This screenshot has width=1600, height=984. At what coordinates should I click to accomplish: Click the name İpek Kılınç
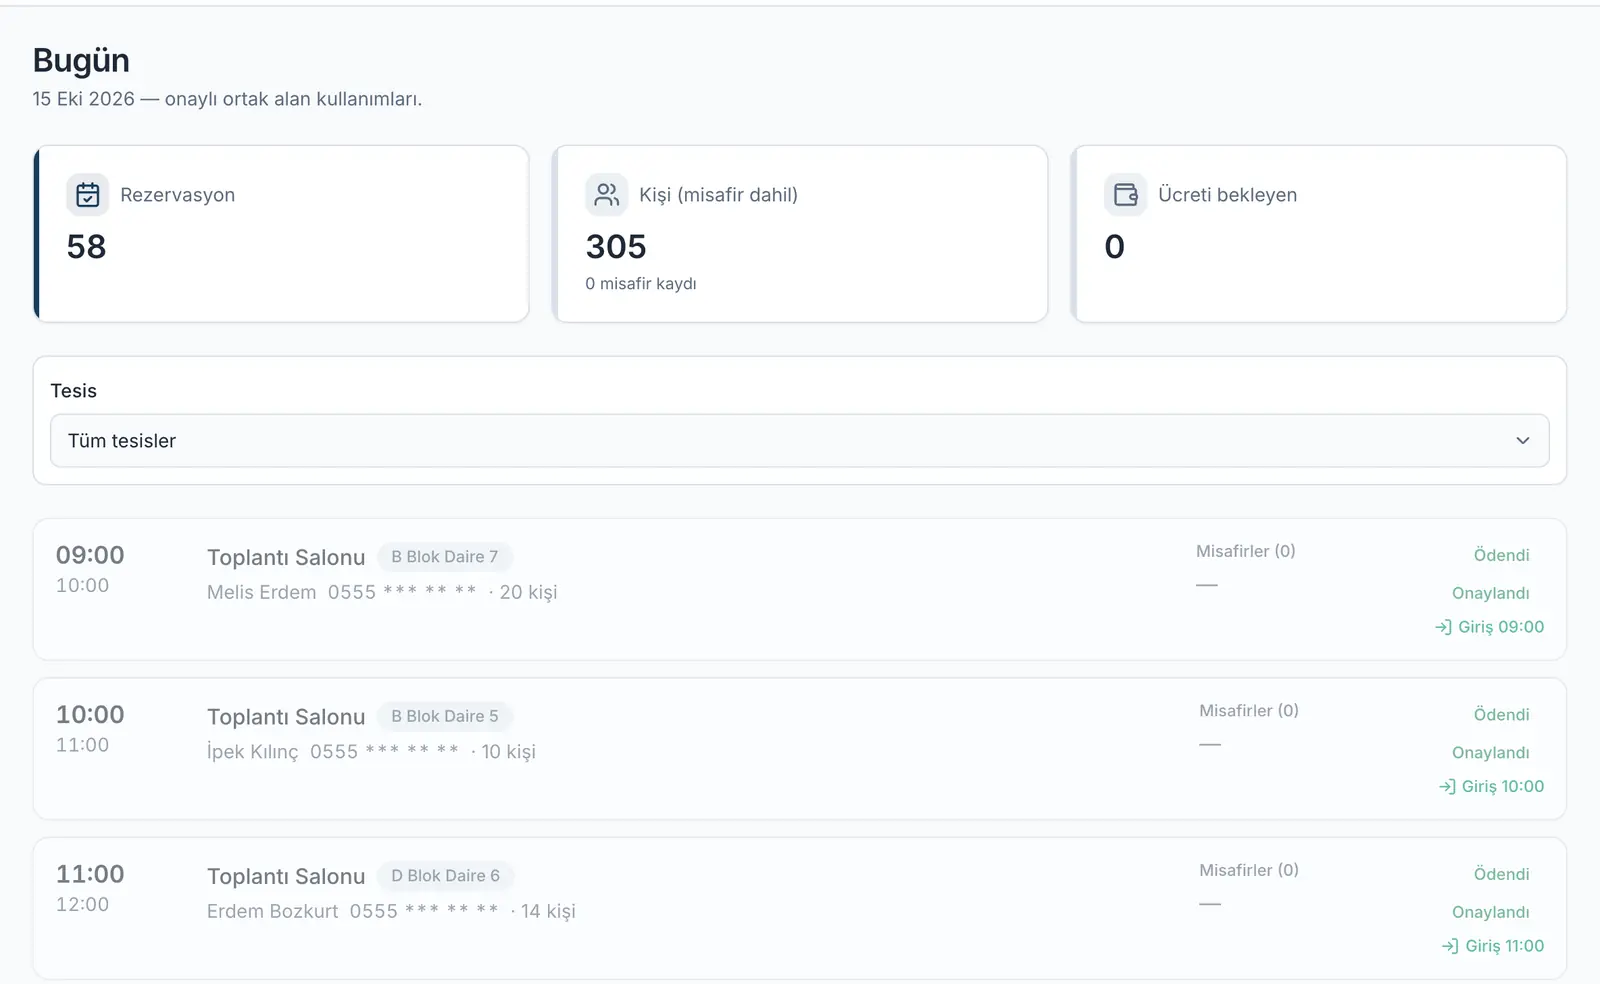(253, 752)
